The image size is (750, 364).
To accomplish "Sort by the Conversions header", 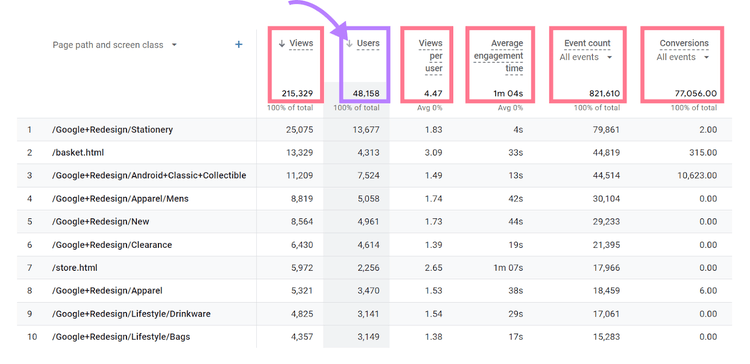I will [x=684, y=43].
